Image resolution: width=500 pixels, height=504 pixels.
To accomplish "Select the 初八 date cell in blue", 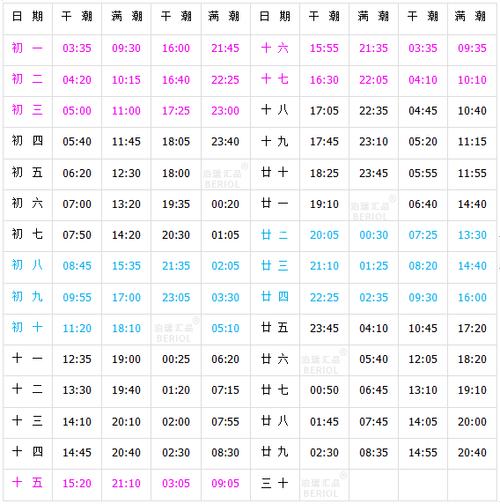I will [x=27, y=265].
